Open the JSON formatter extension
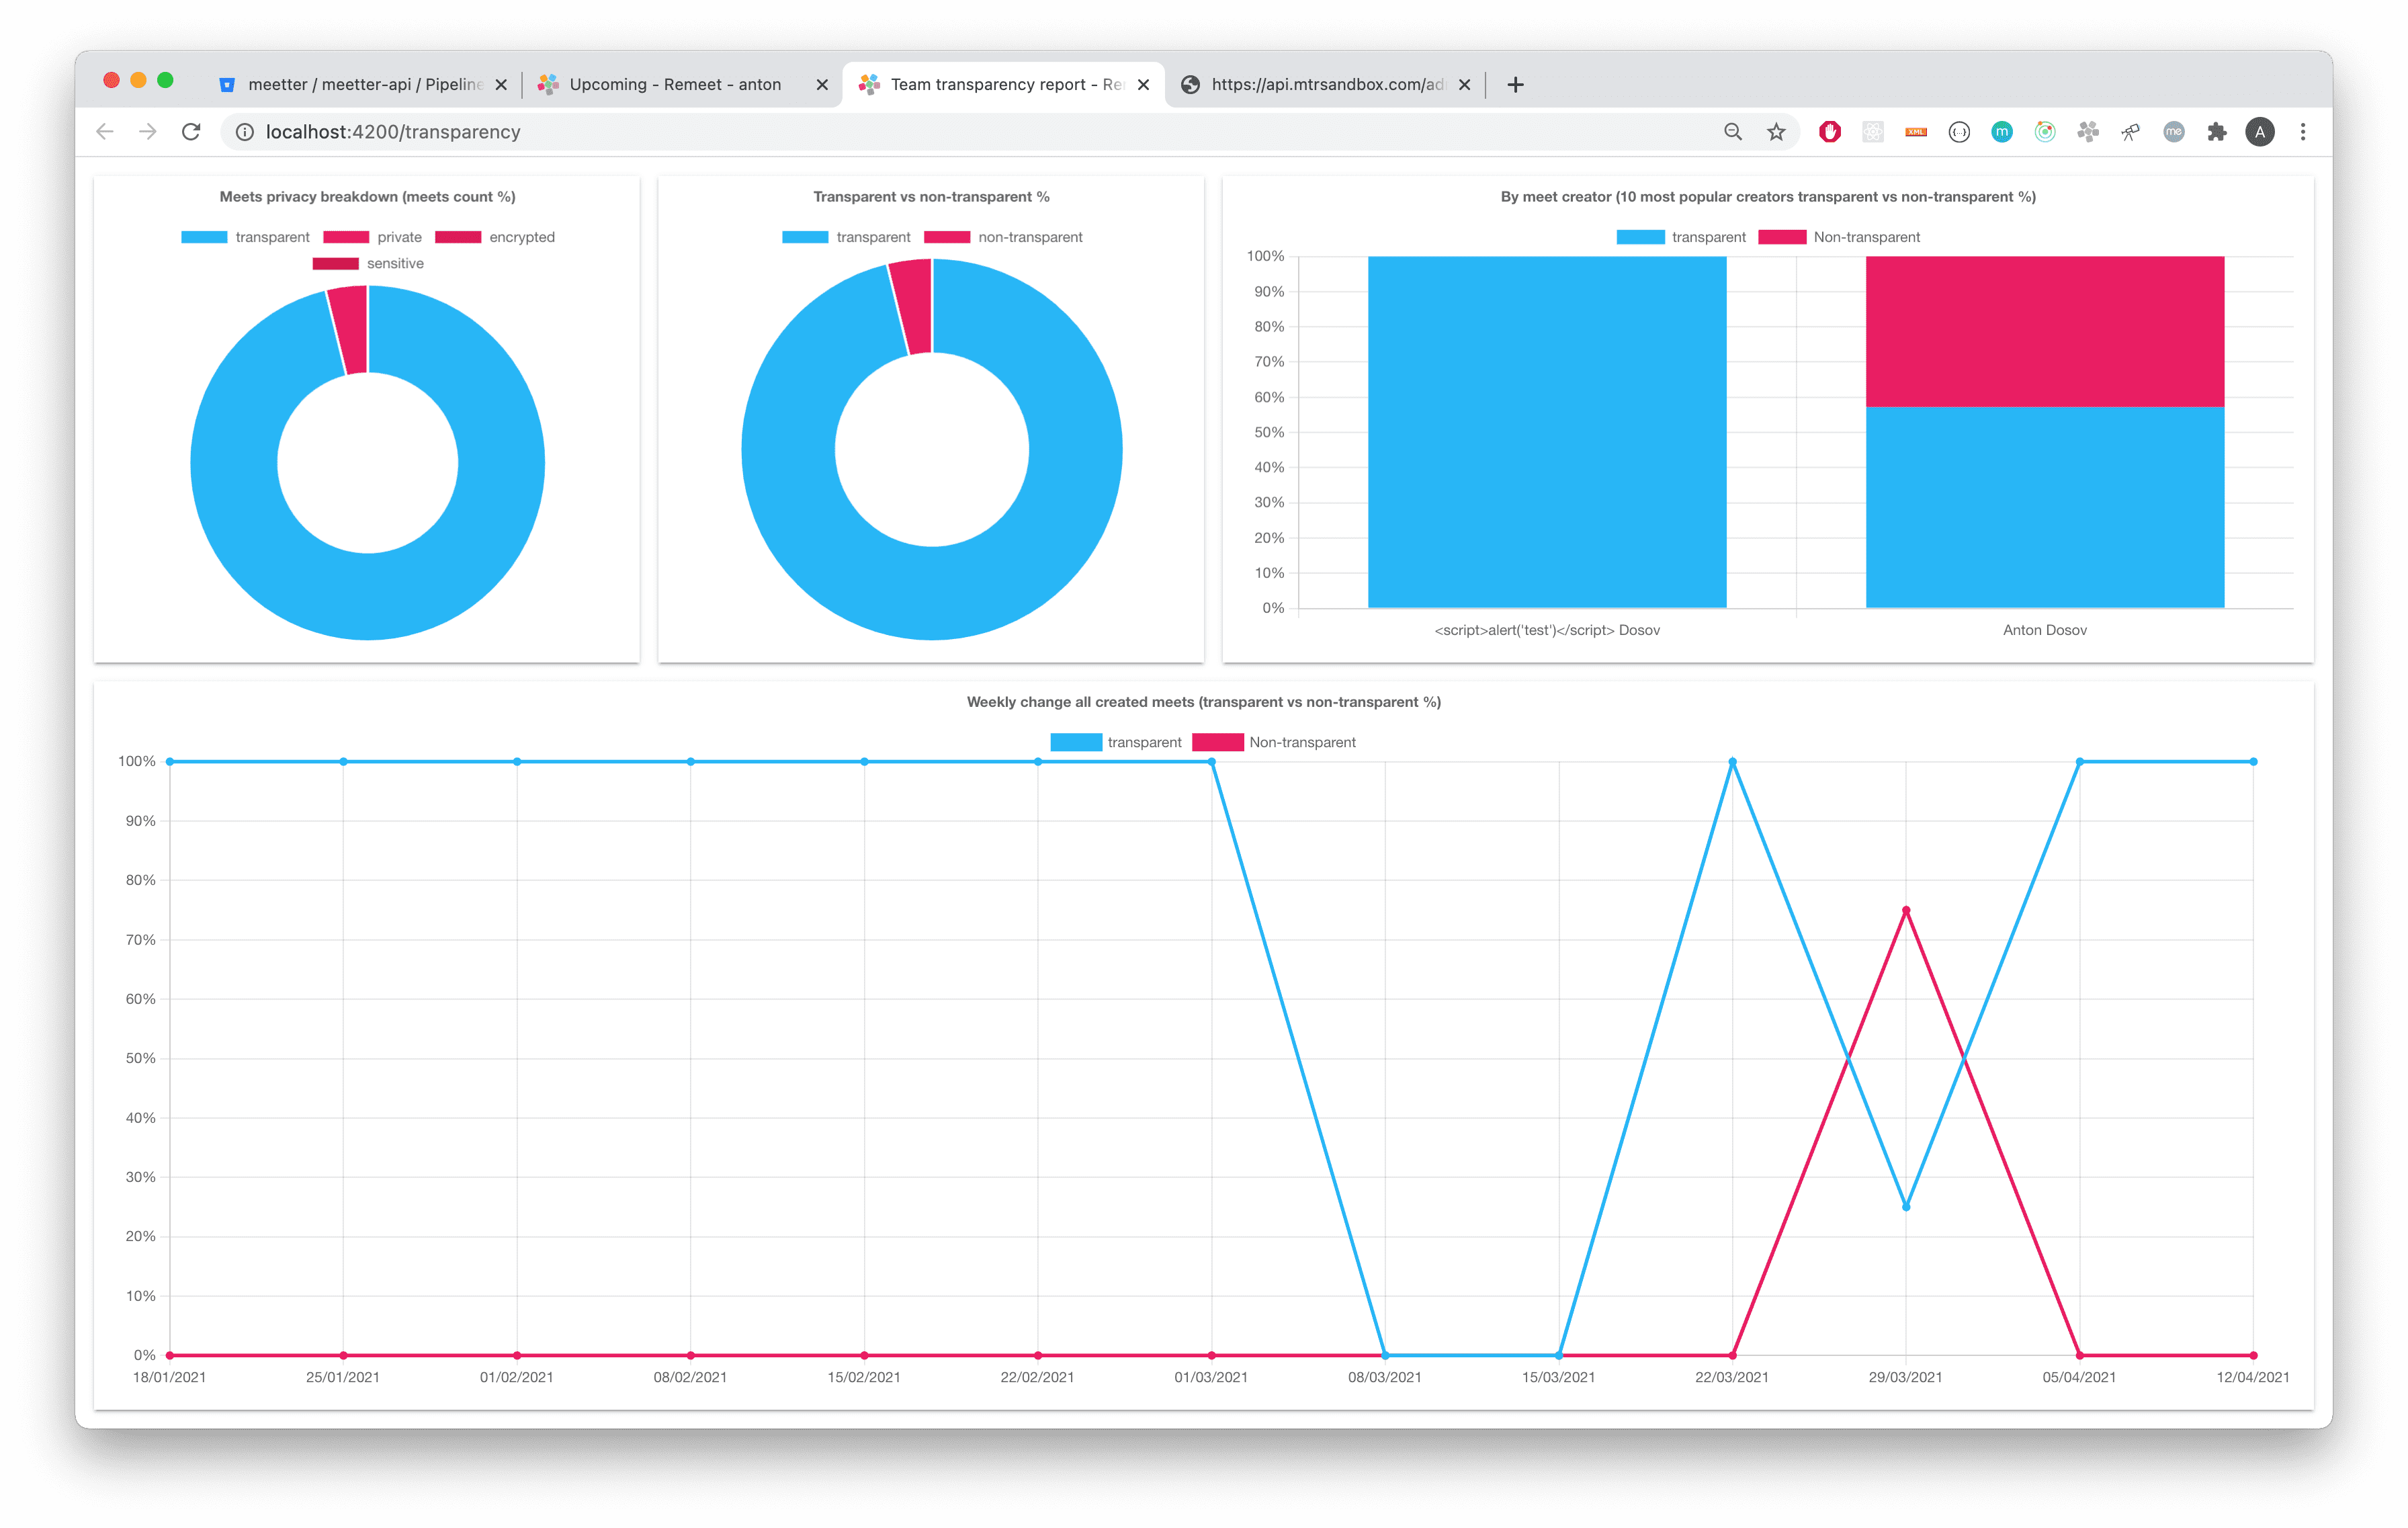Viewport: 2408px width, 1528px height. pyautogui.click(x=1959, y=131)
